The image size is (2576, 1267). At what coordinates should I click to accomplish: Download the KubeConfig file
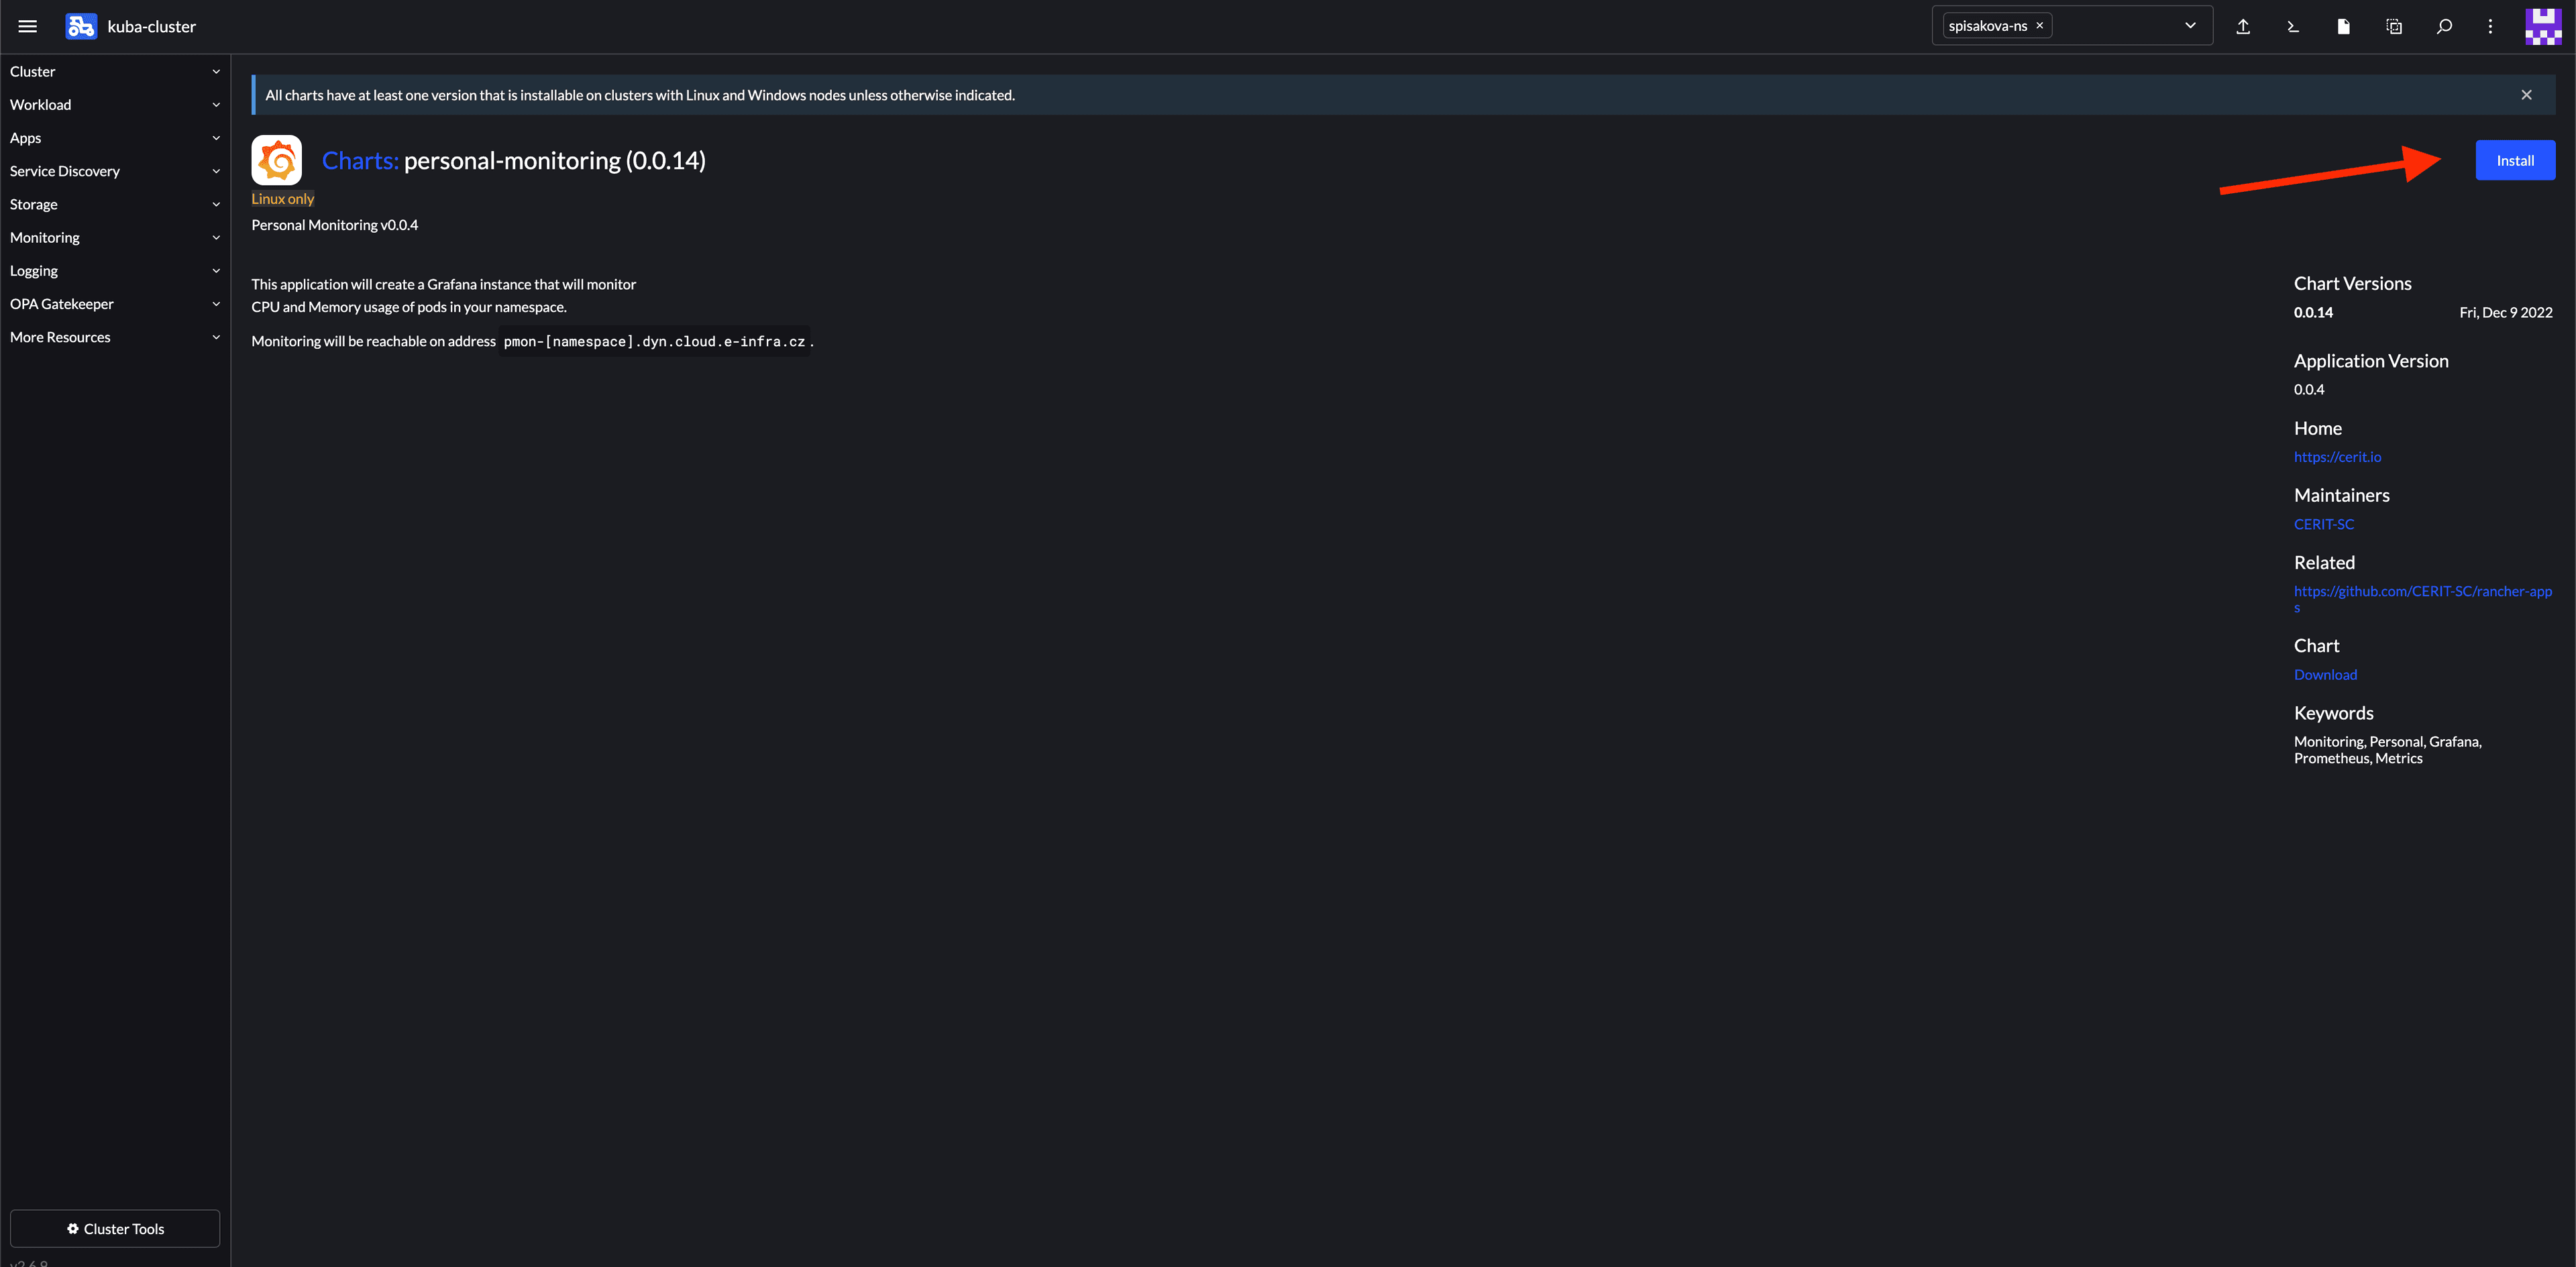[x=2343, y=26]
